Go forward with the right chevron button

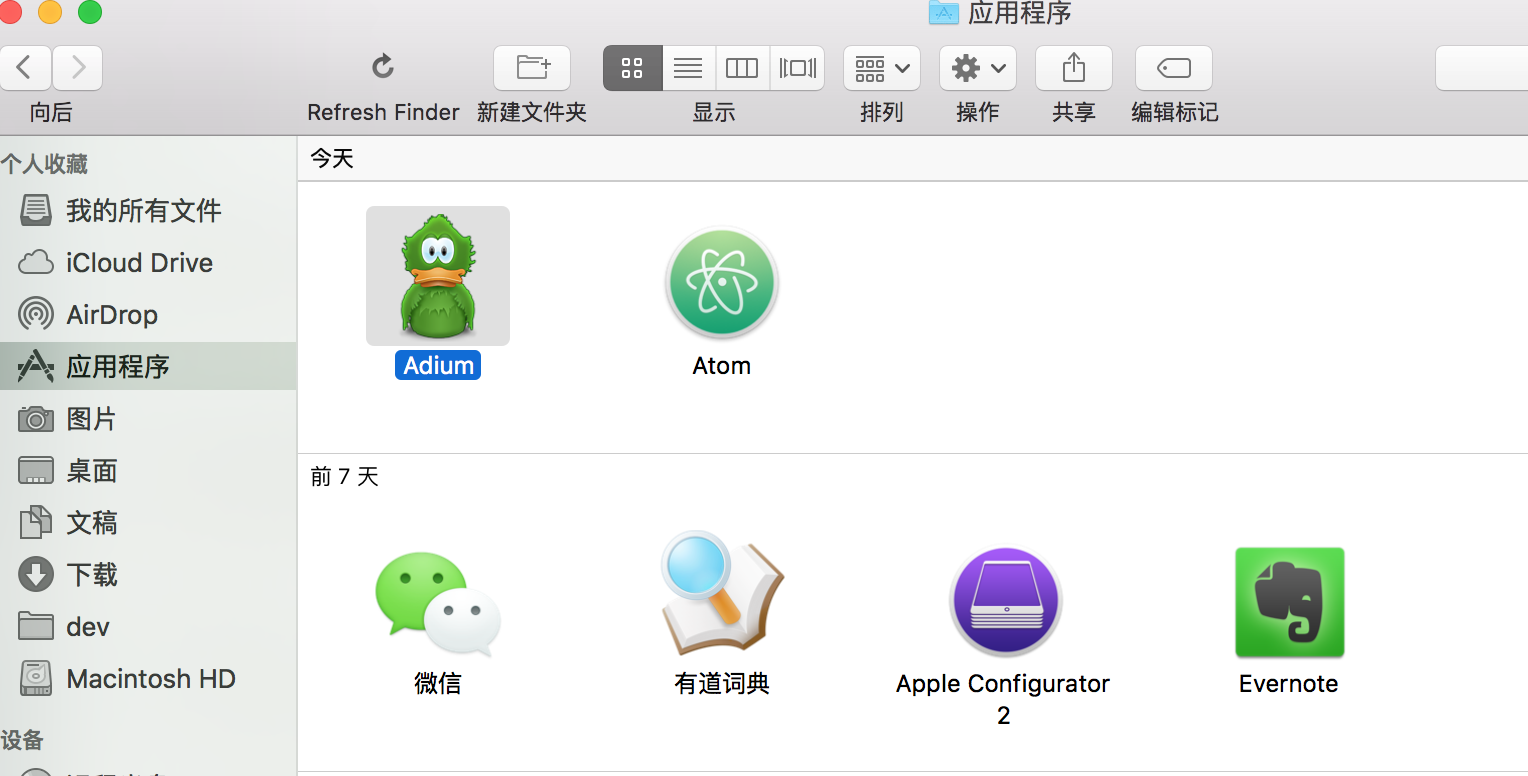pyautogui.click(x=78, y=68)
